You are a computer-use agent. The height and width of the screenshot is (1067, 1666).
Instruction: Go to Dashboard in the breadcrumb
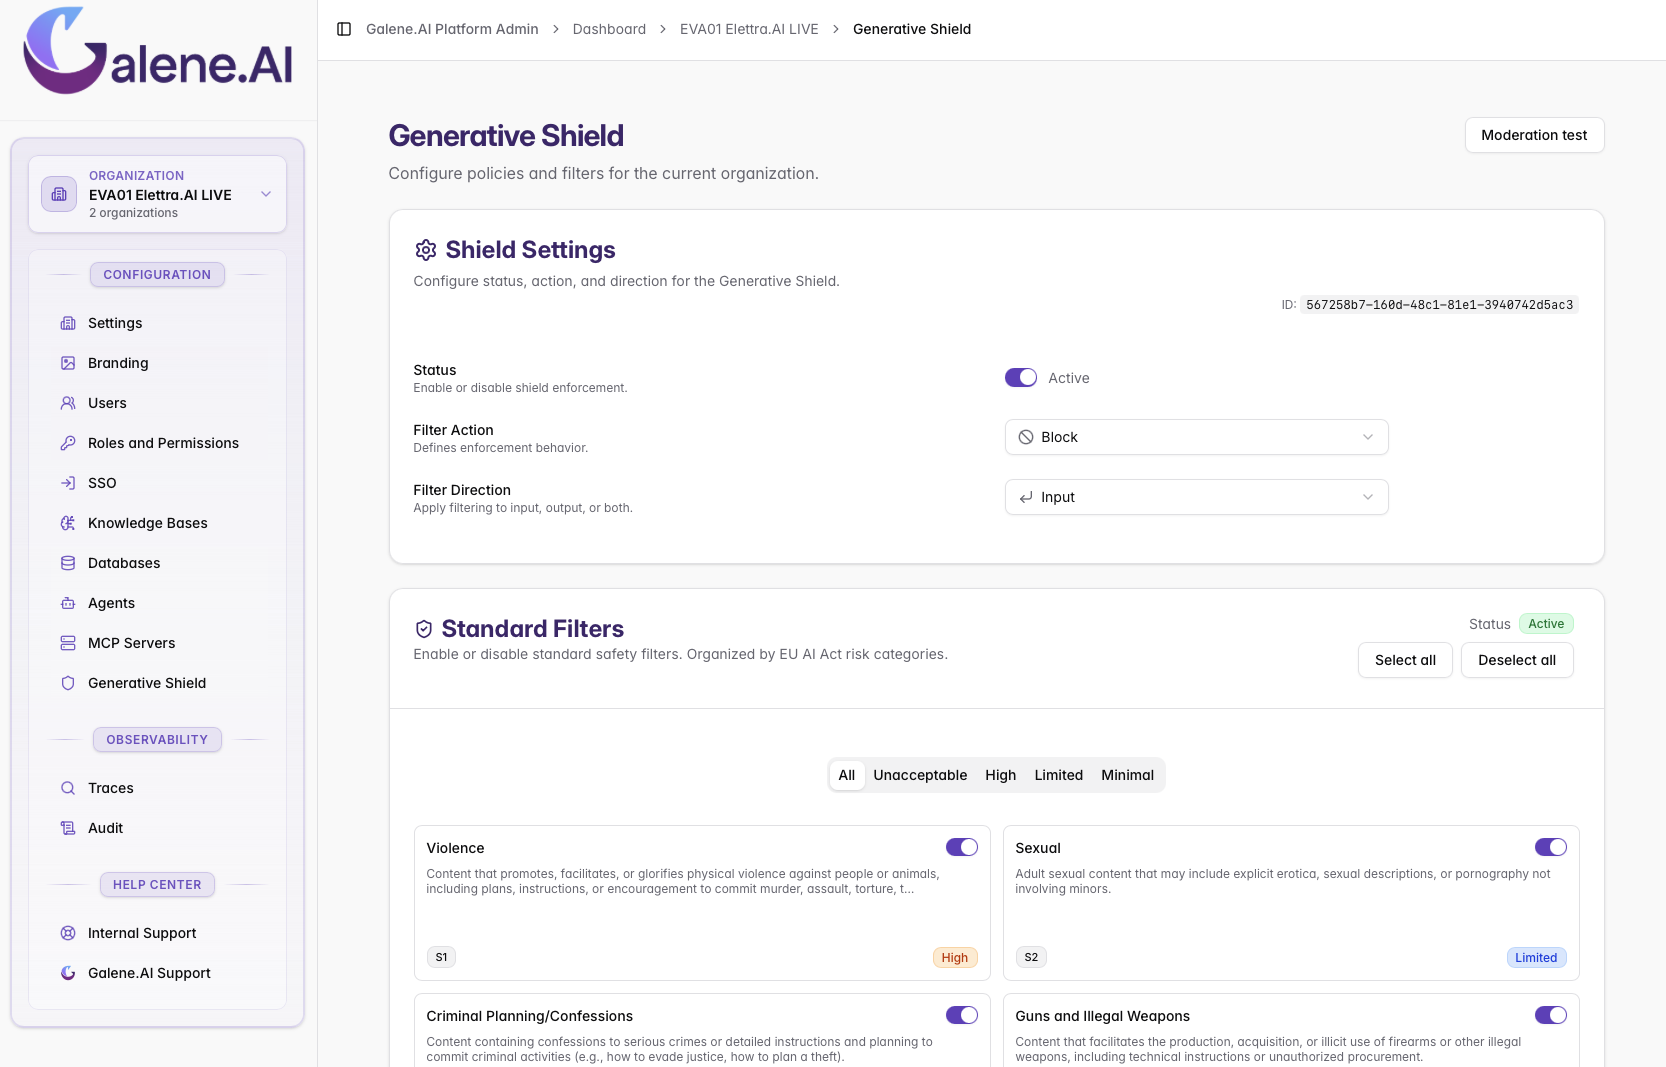pyautogui.click(x=609, y=29)
